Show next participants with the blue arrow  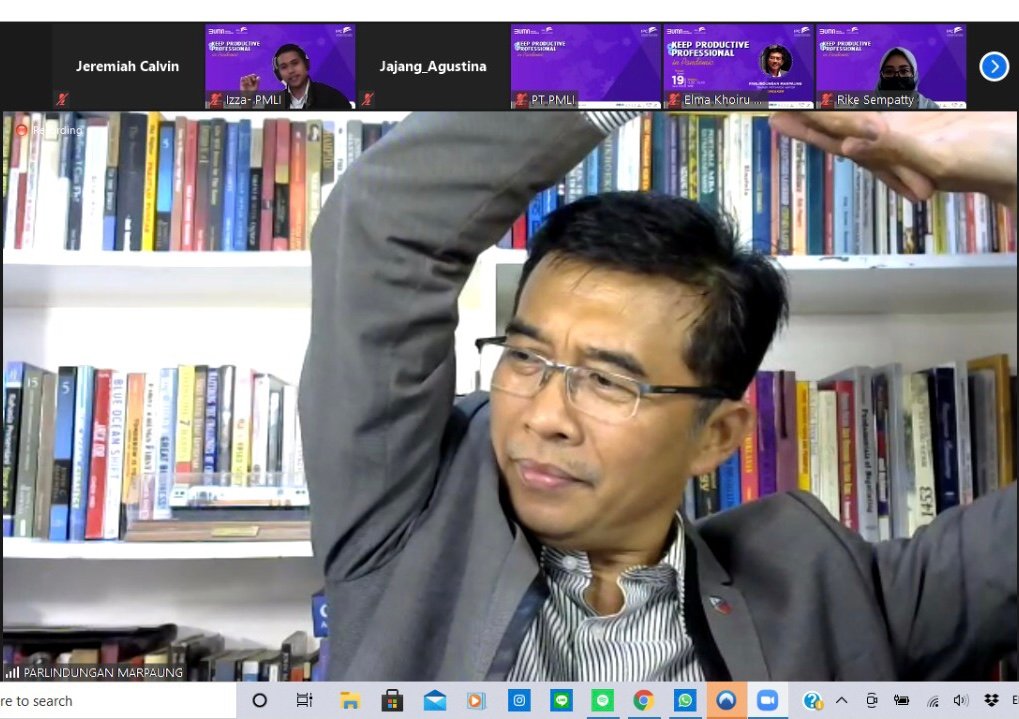[x=993, y=66]
